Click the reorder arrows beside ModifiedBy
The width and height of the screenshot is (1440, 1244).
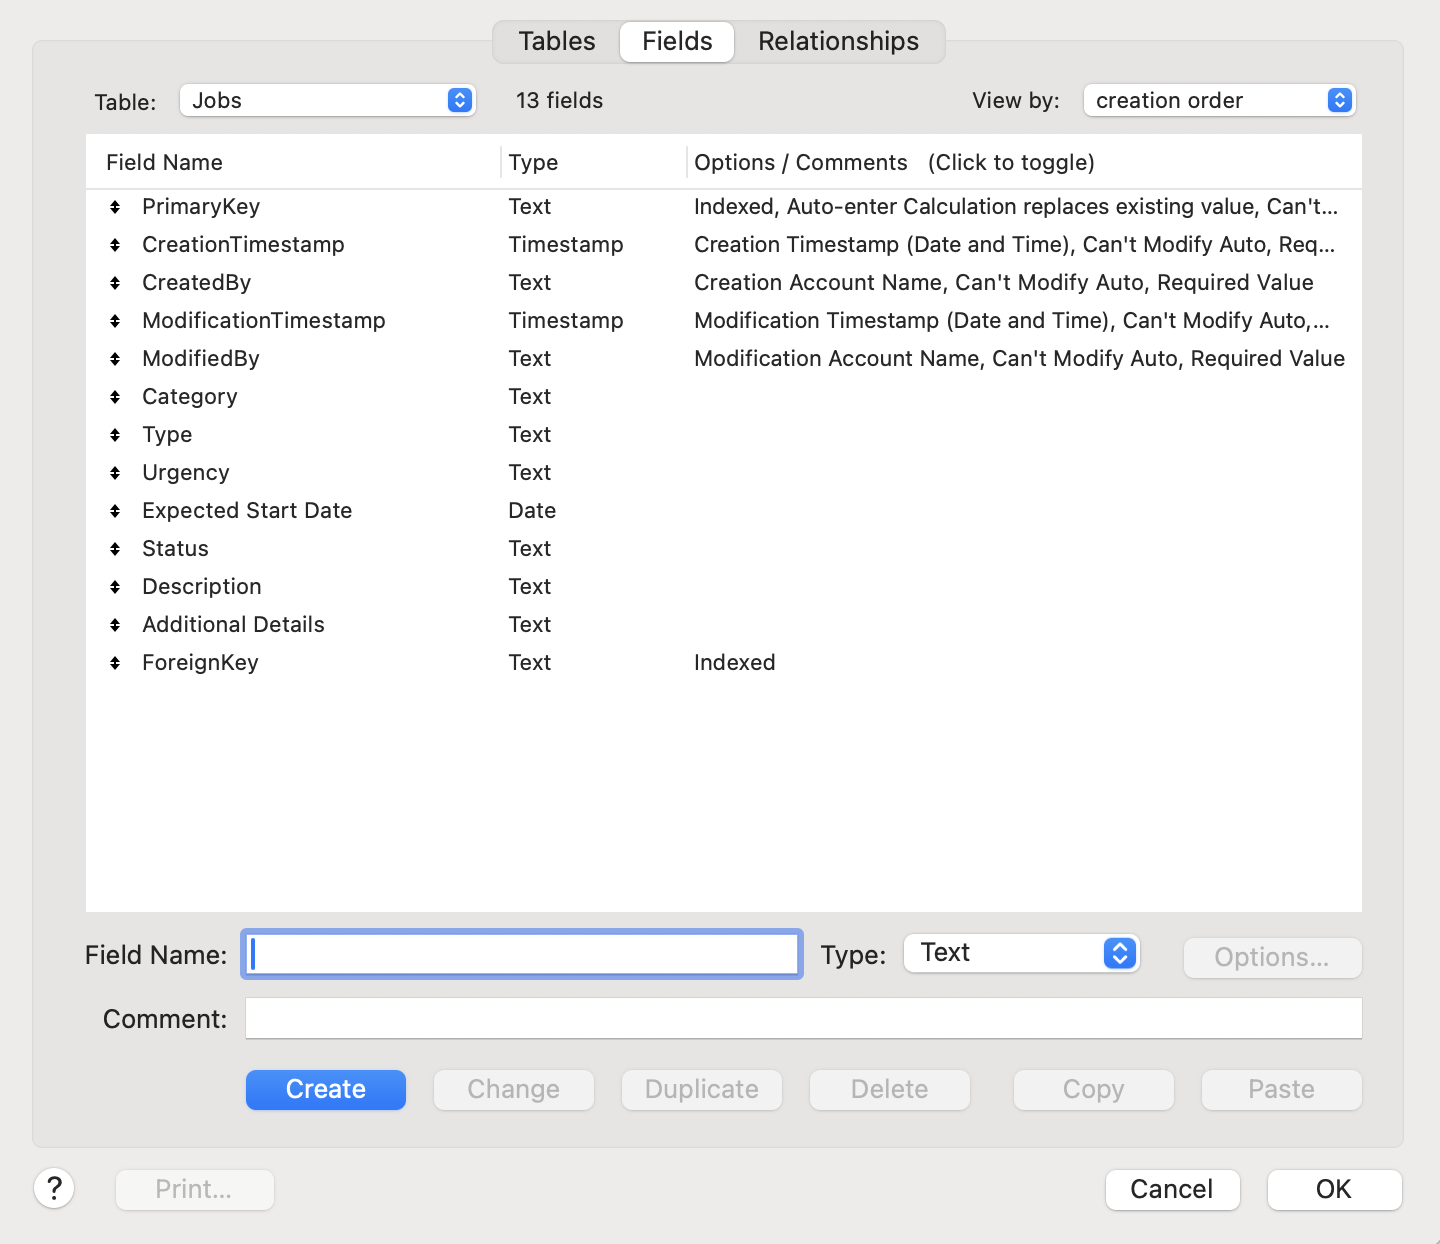pos(114,358)
